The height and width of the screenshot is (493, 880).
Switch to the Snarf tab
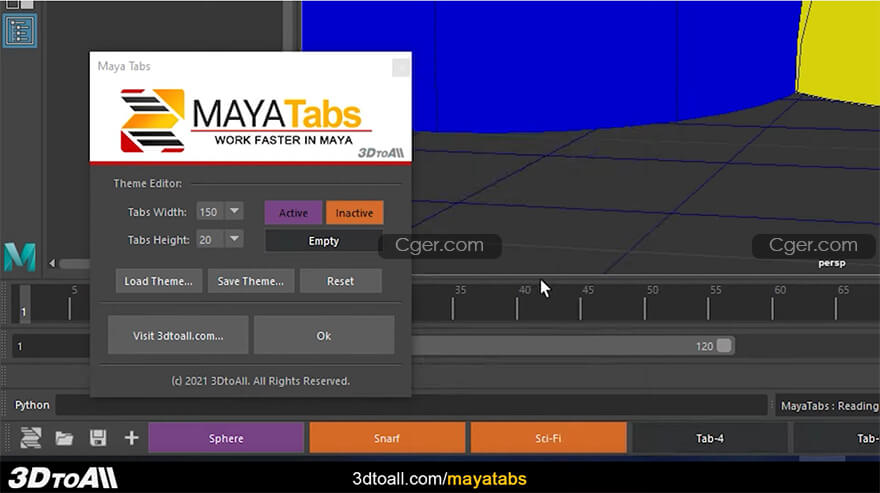click(x=387, y=438)
